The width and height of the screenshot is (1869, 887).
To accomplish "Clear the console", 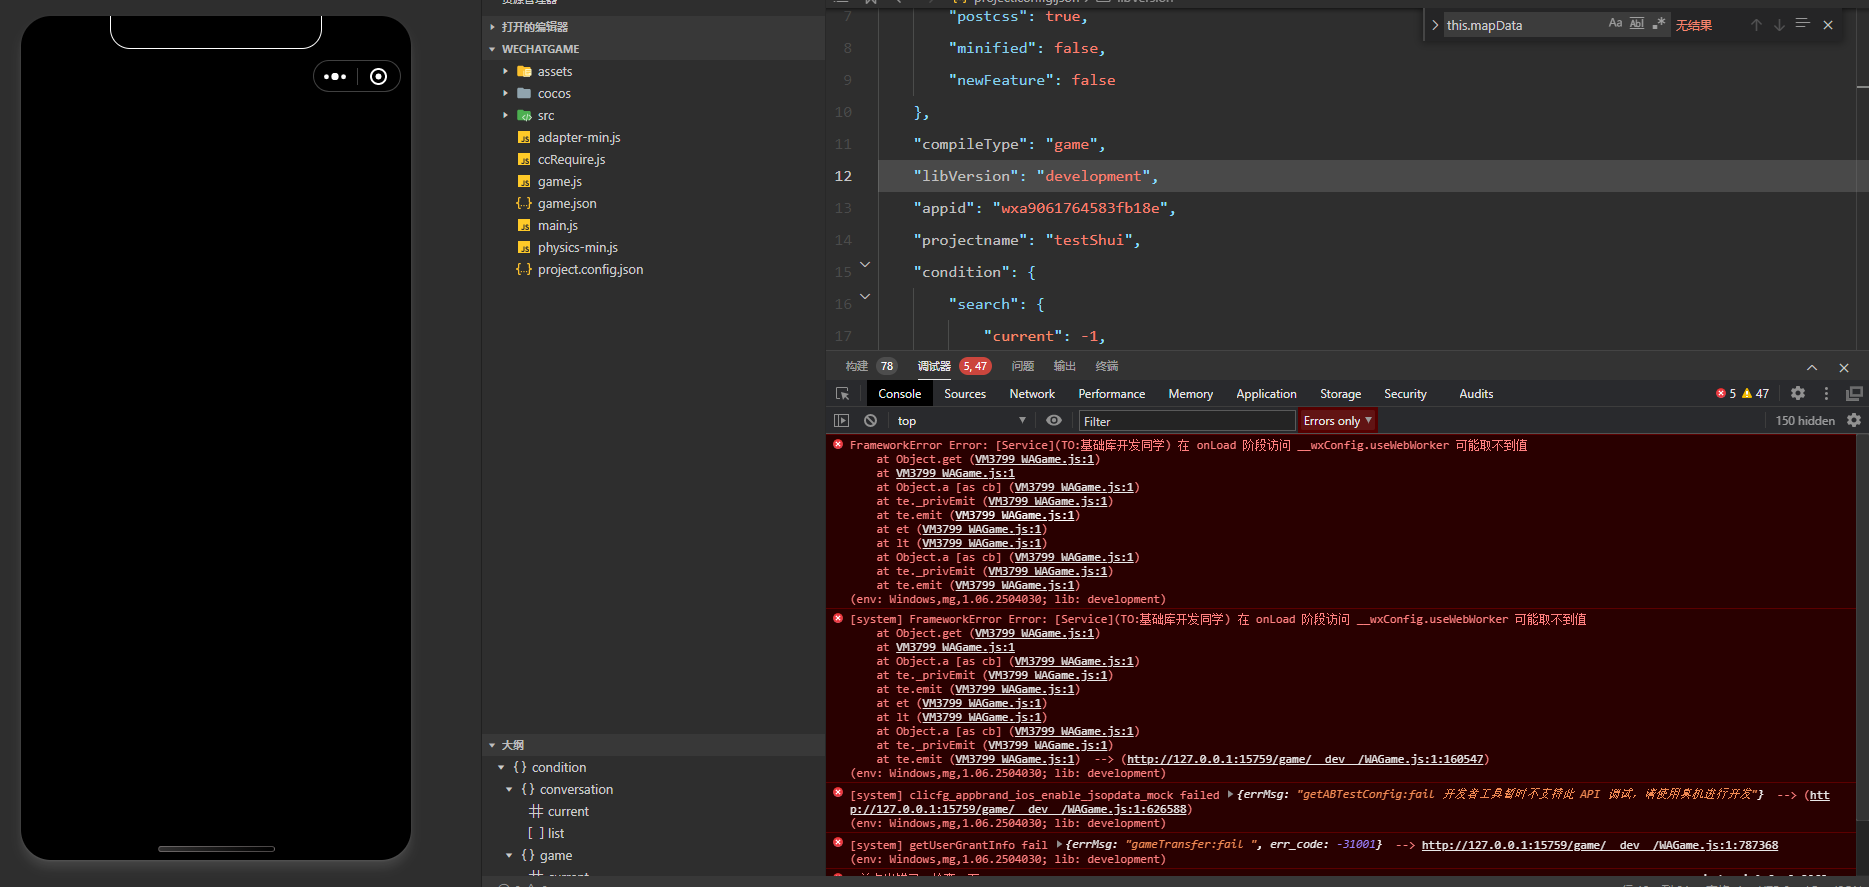I will 870,421.
